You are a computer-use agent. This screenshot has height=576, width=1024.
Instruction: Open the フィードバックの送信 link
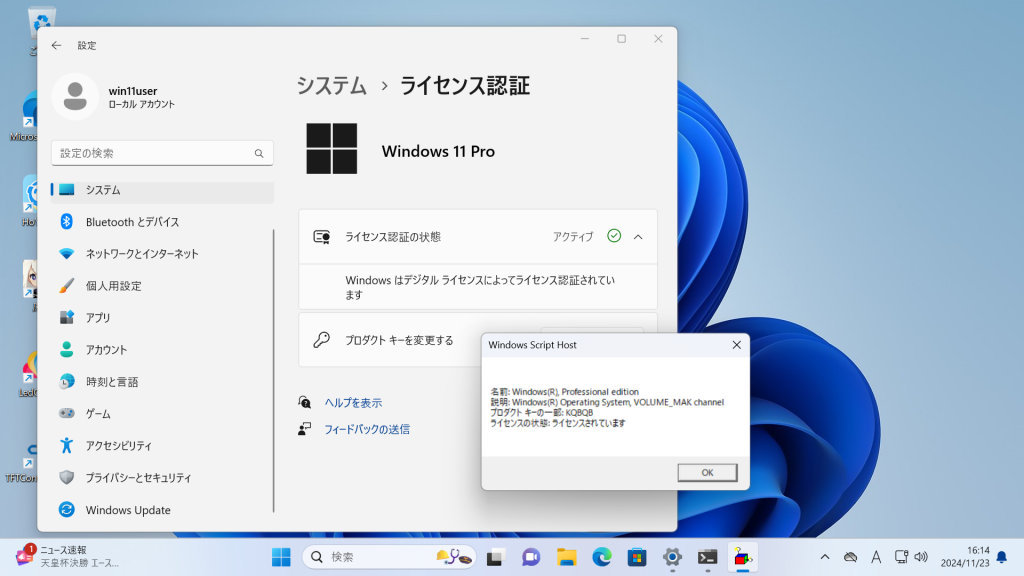[367, 429]
